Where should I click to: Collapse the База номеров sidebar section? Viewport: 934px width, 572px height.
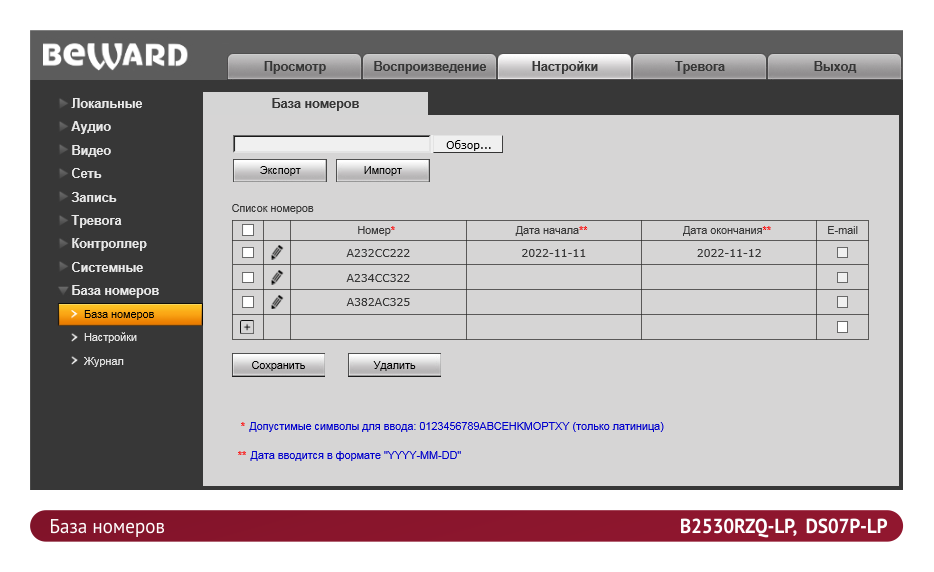pyautogui.click(x=114, y=290)
